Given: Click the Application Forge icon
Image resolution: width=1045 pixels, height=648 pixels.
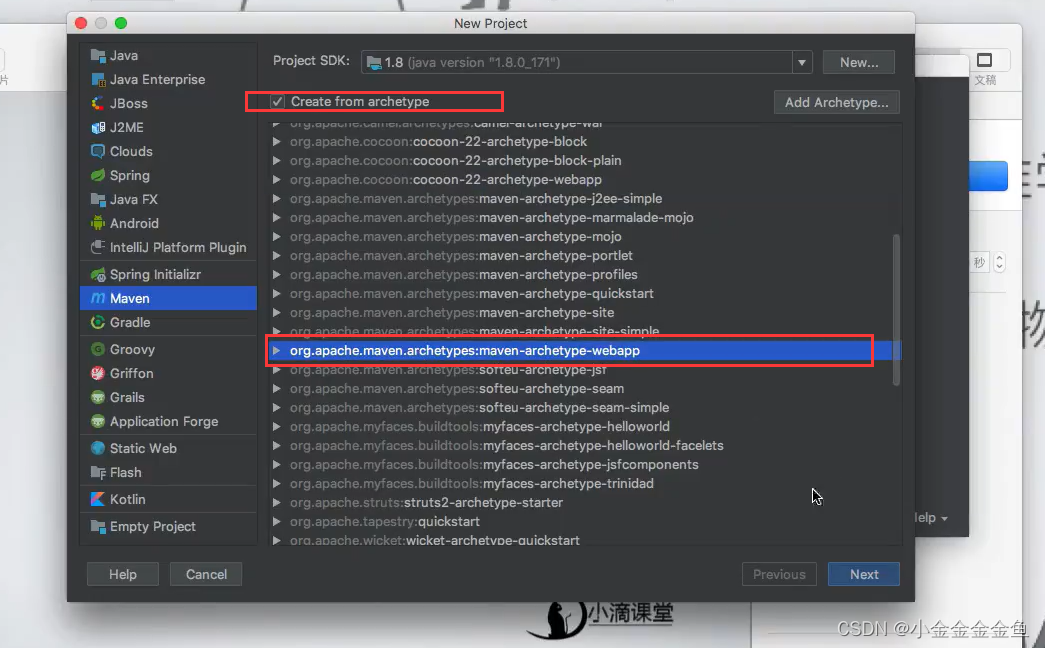Looking at the screenshot, I should coord(98,421).
